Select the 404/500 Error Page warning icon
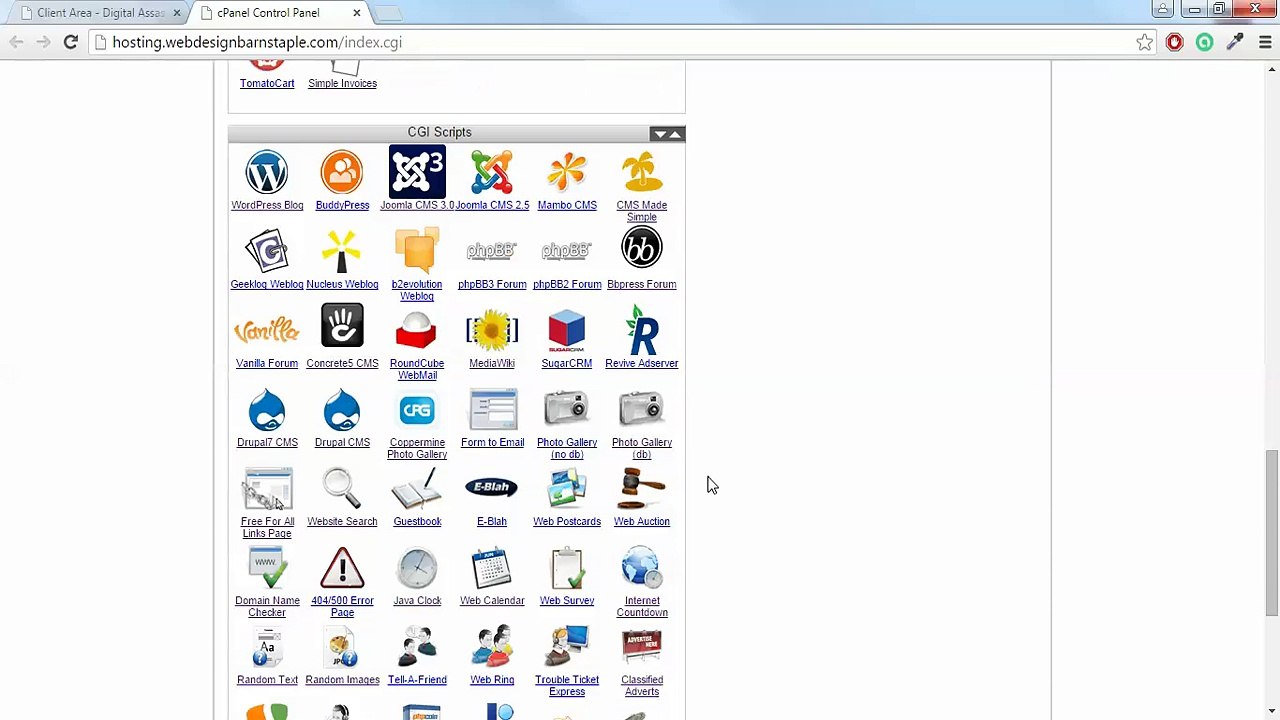 pyautogui.click(x=342, y=567)
